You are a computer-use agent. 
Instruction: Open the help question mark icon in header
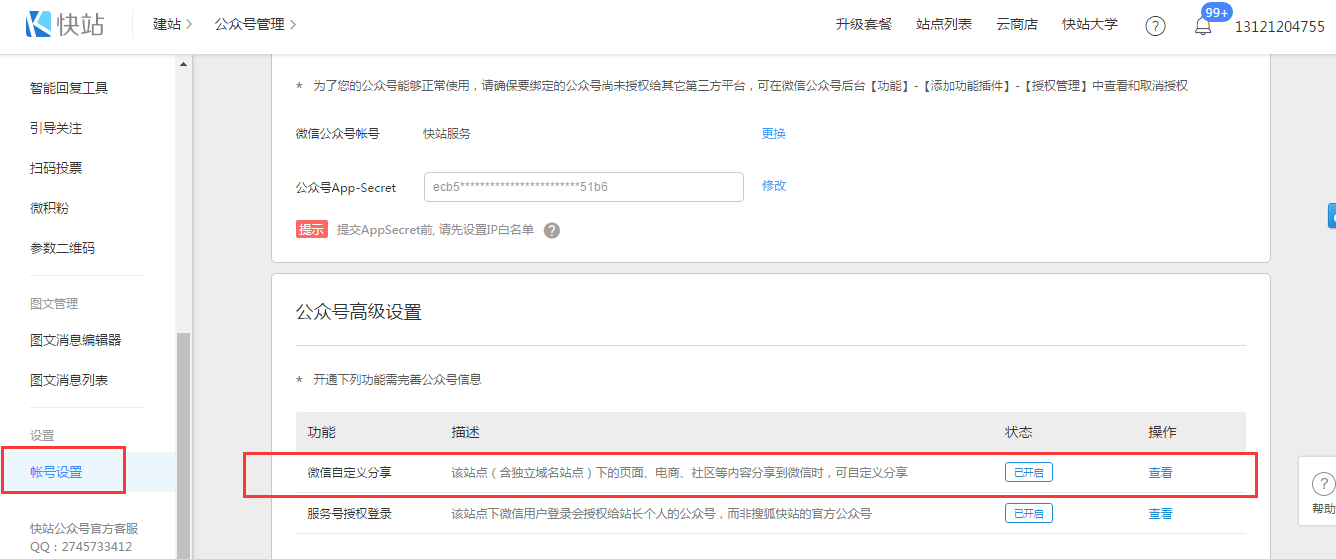(x=1155, y=26)
